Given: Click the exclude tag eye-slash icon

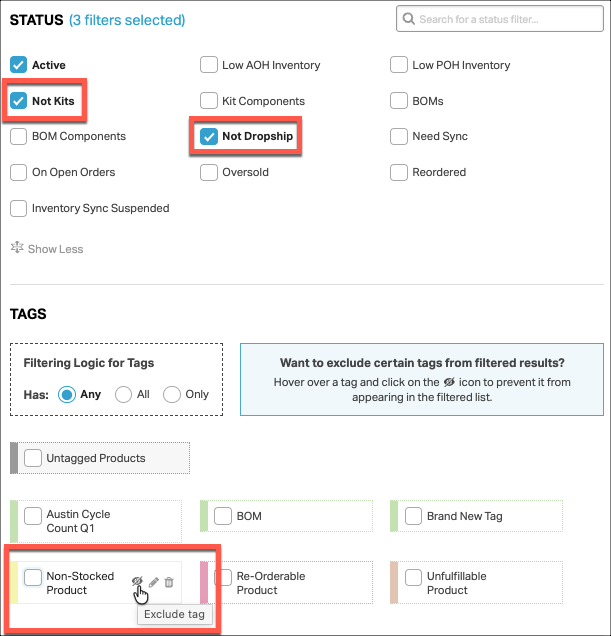Looking at the screenshot, I should point(137,581).
